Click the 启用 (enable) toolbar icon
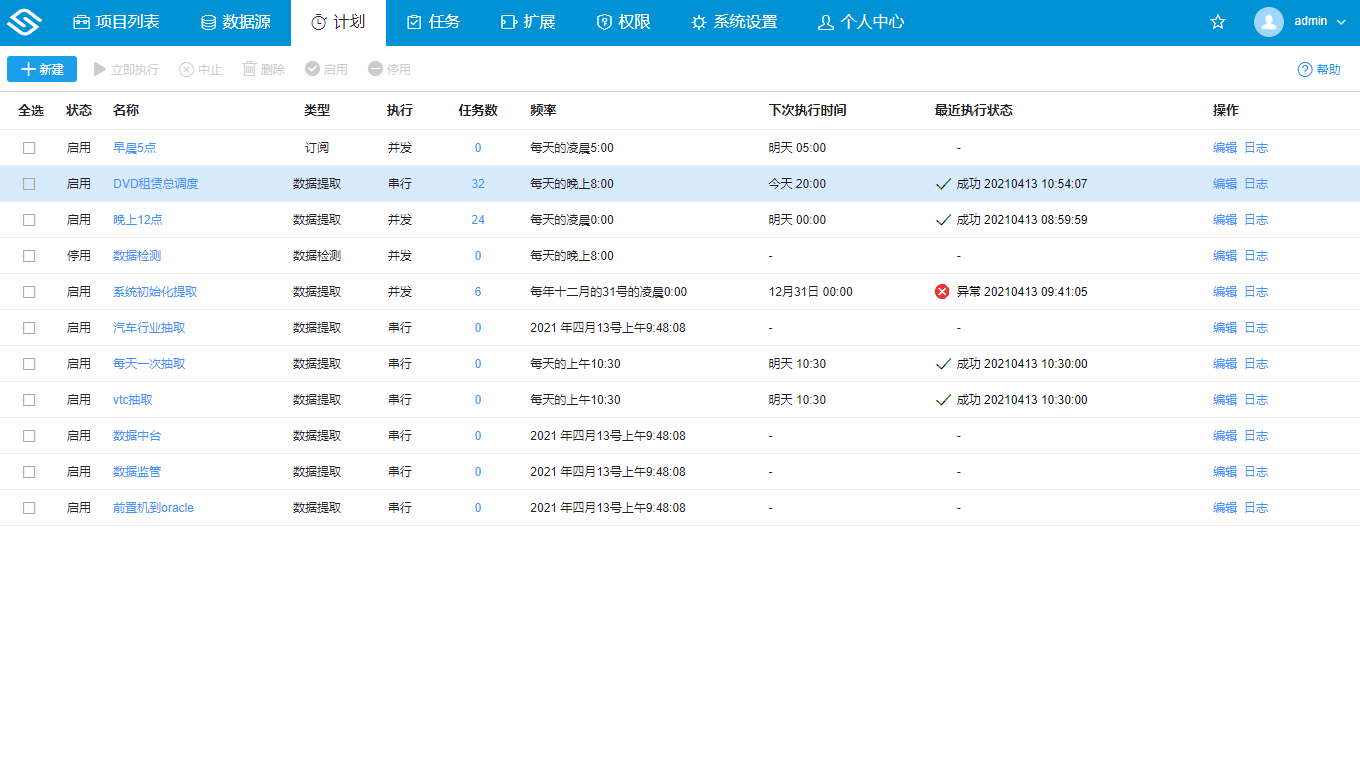The height and width of the screenshot is (763, 1360). point(310,69)
